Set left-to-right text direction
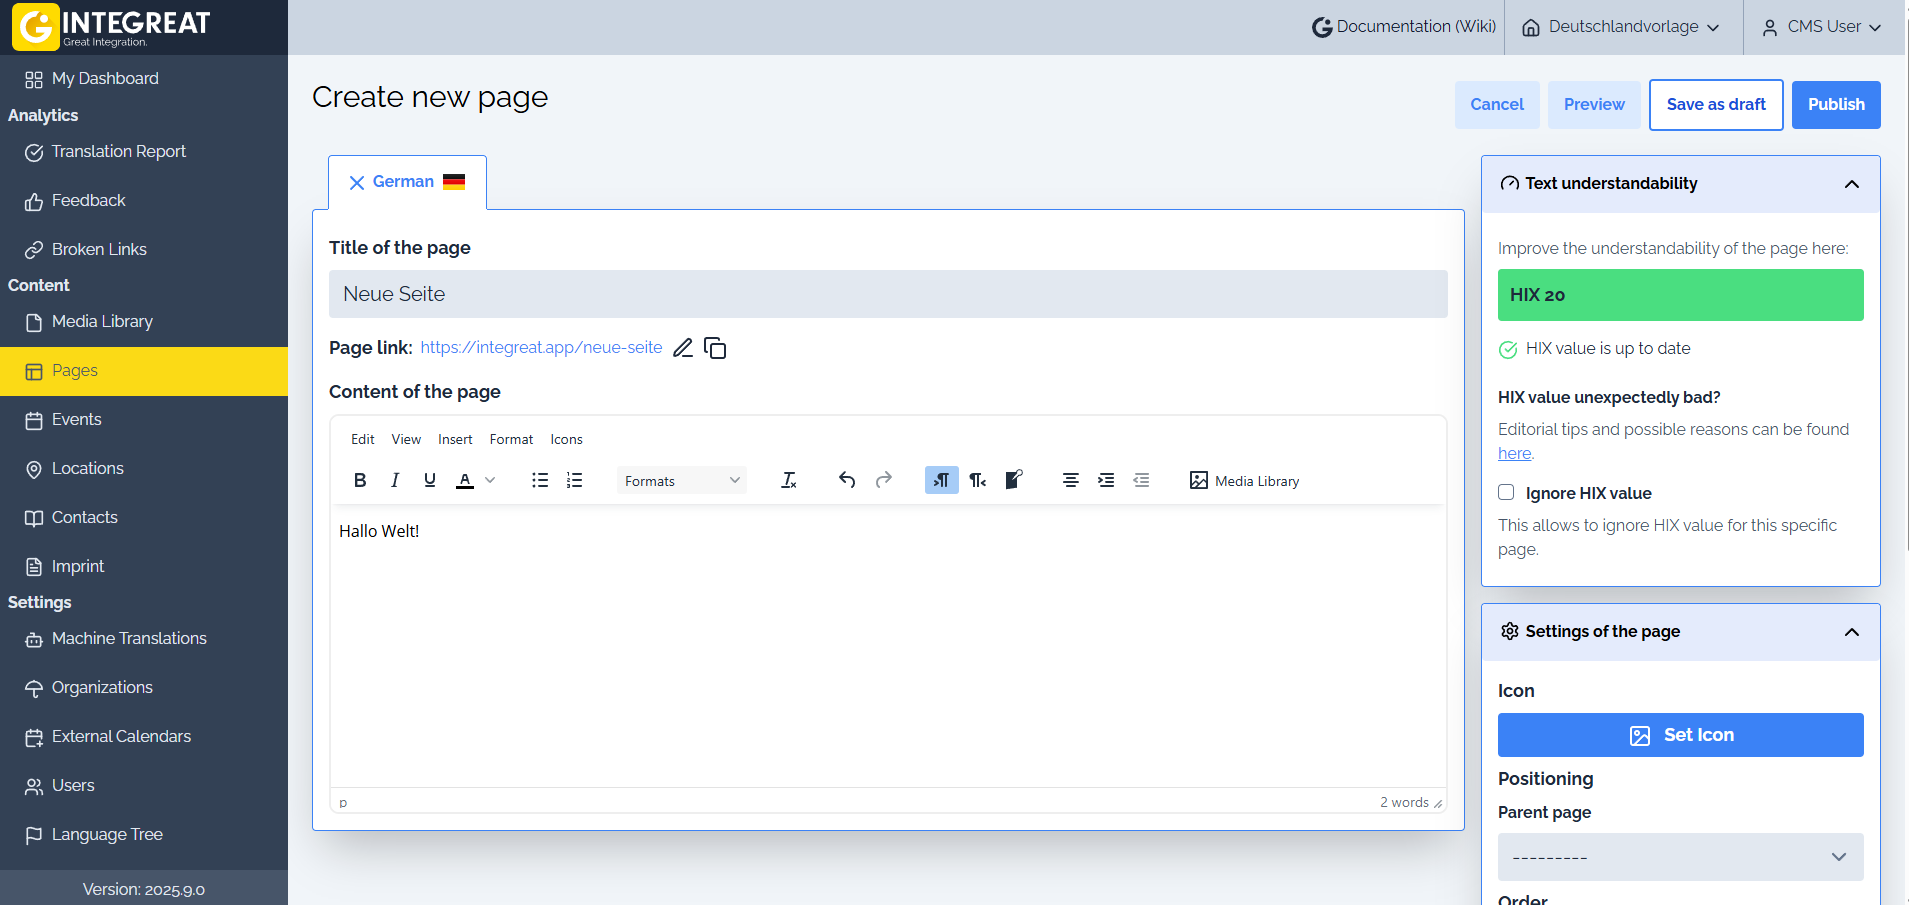The width and height of the screenshot is (1909, 905). coord(942,481)
